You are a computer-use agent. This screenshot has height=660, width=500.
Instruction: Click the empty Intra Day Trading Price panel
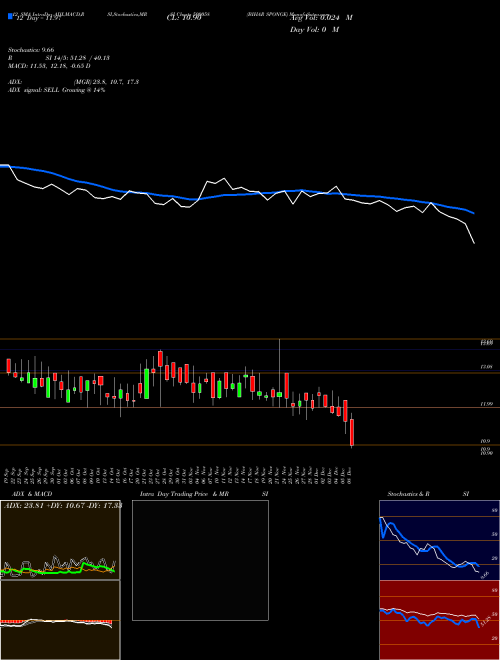point(200,560)
